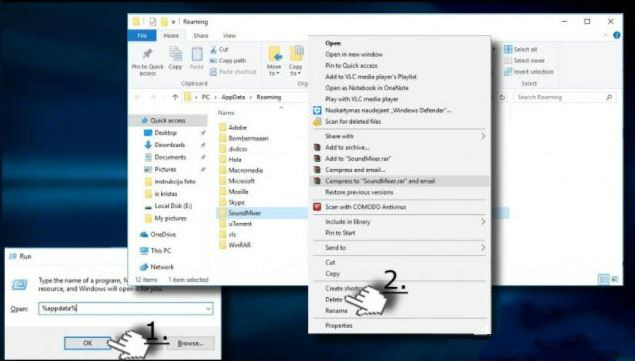
Task: Select the Macromedia folder
Action: (245, 170)
